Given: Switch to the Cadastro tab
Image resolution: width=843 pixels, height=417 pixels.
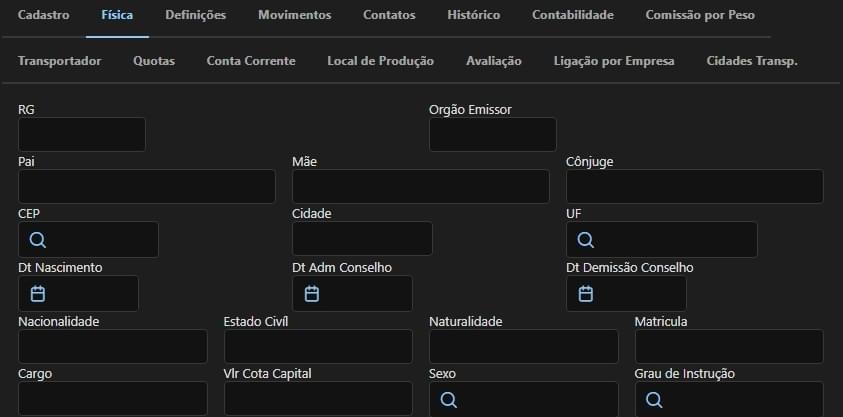Looking at the screenshot, I should click(44, 15).
